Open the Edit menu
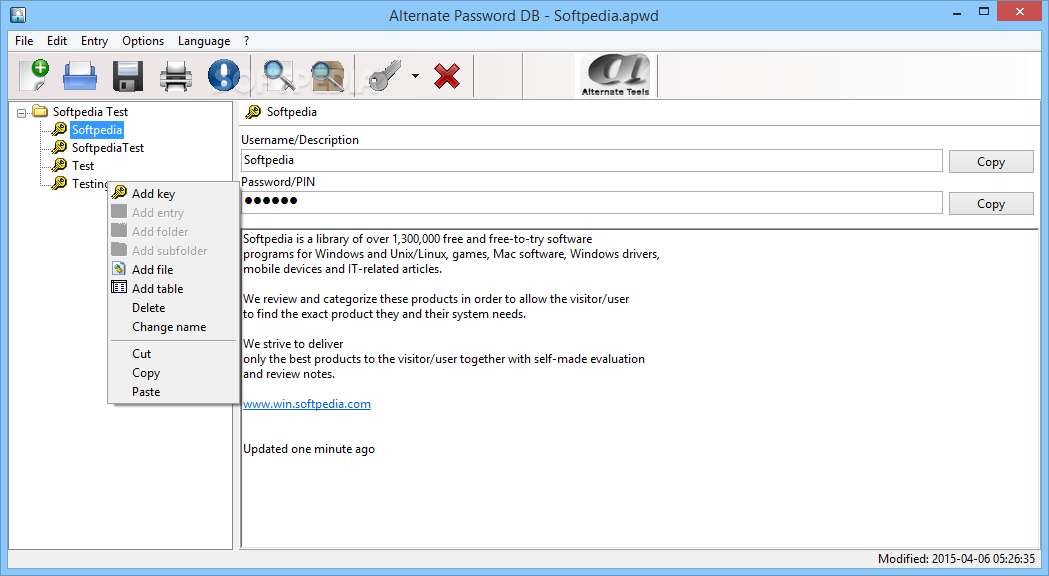Image resolution: width=1049 pixels, height=576 pixels. click(57, 41)
